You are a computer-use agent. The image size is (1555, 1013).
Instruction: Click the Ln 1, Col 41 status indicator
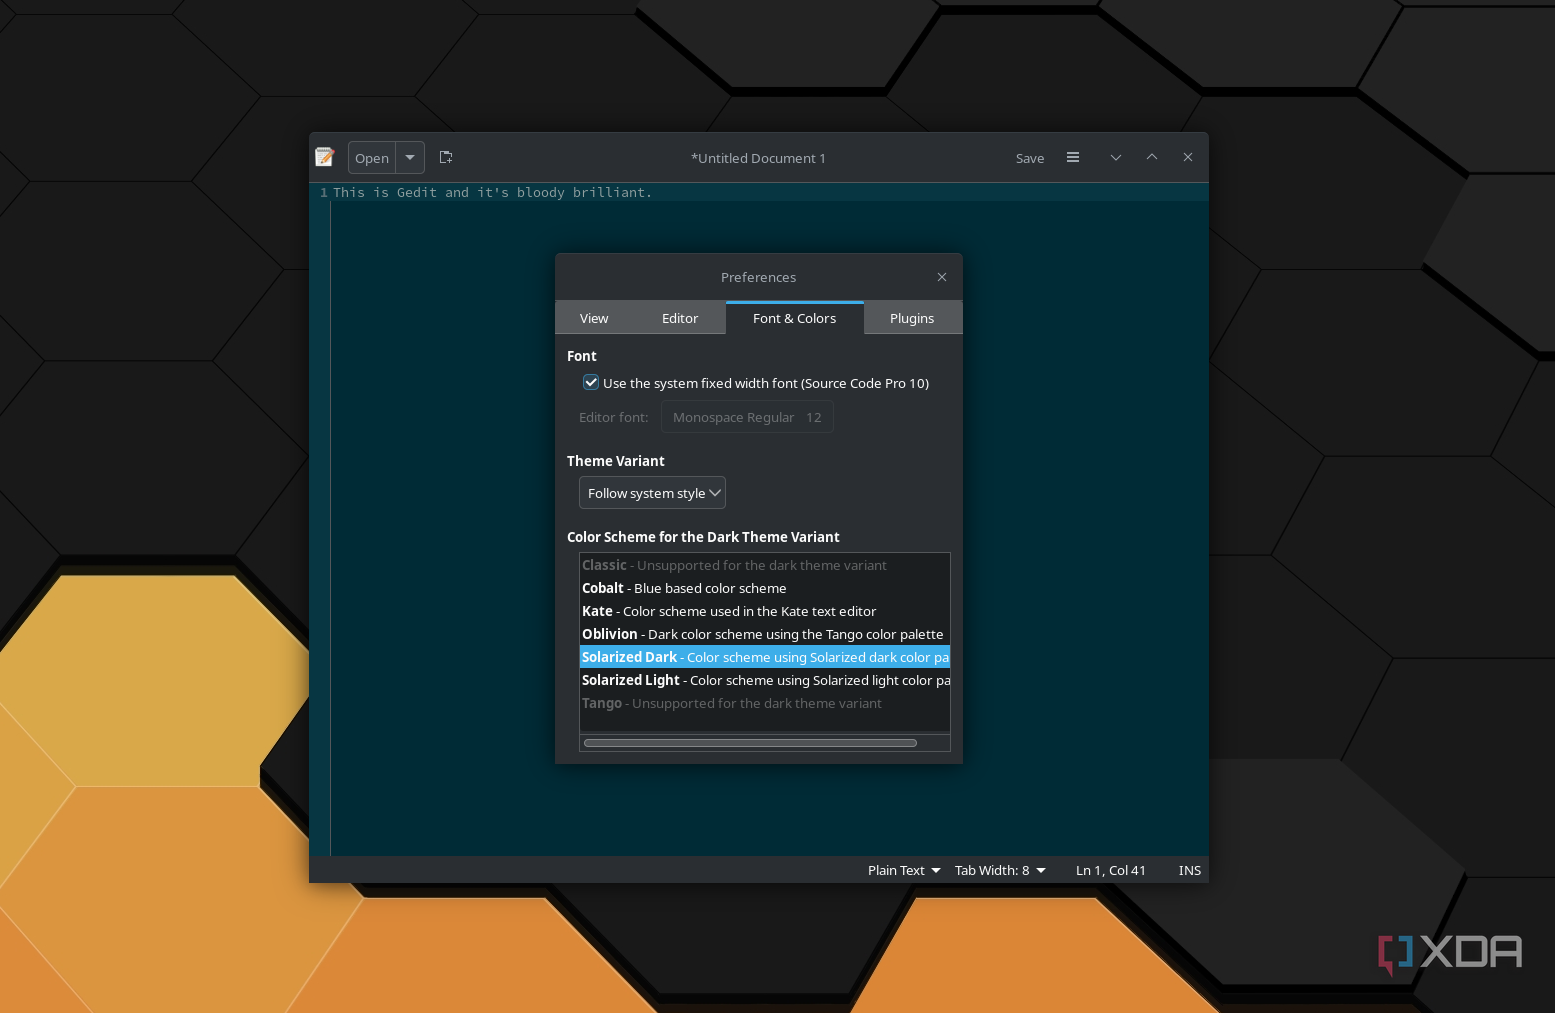pyautogui.click(x=1111, y=870)
